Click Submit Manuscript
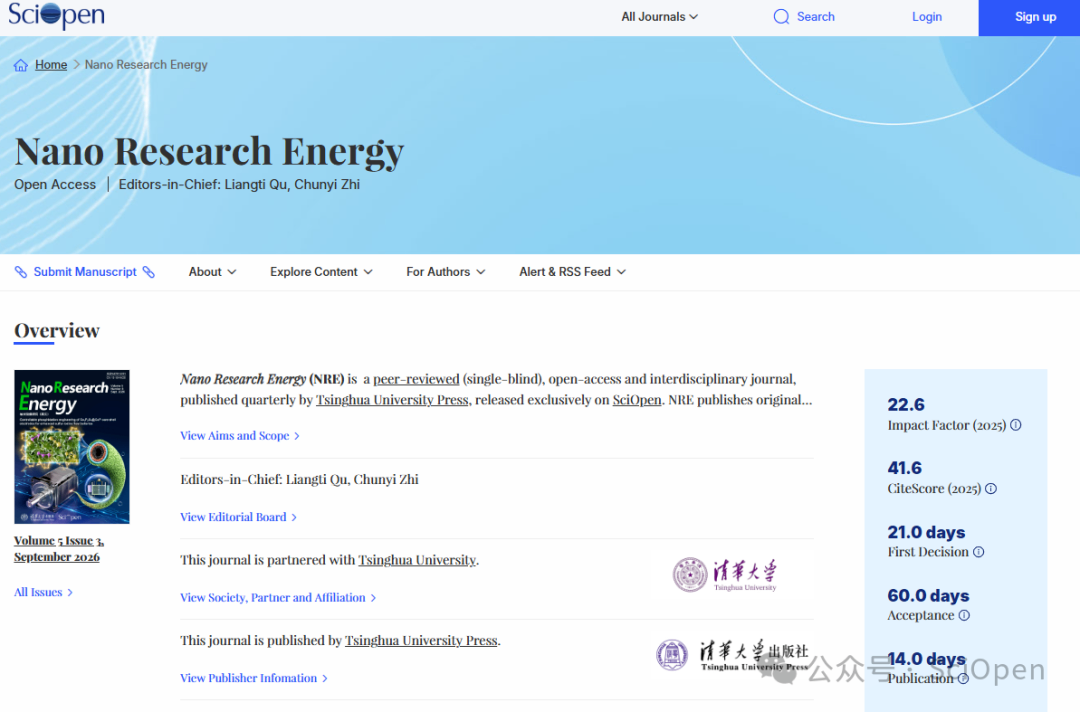 pos(85,272)
